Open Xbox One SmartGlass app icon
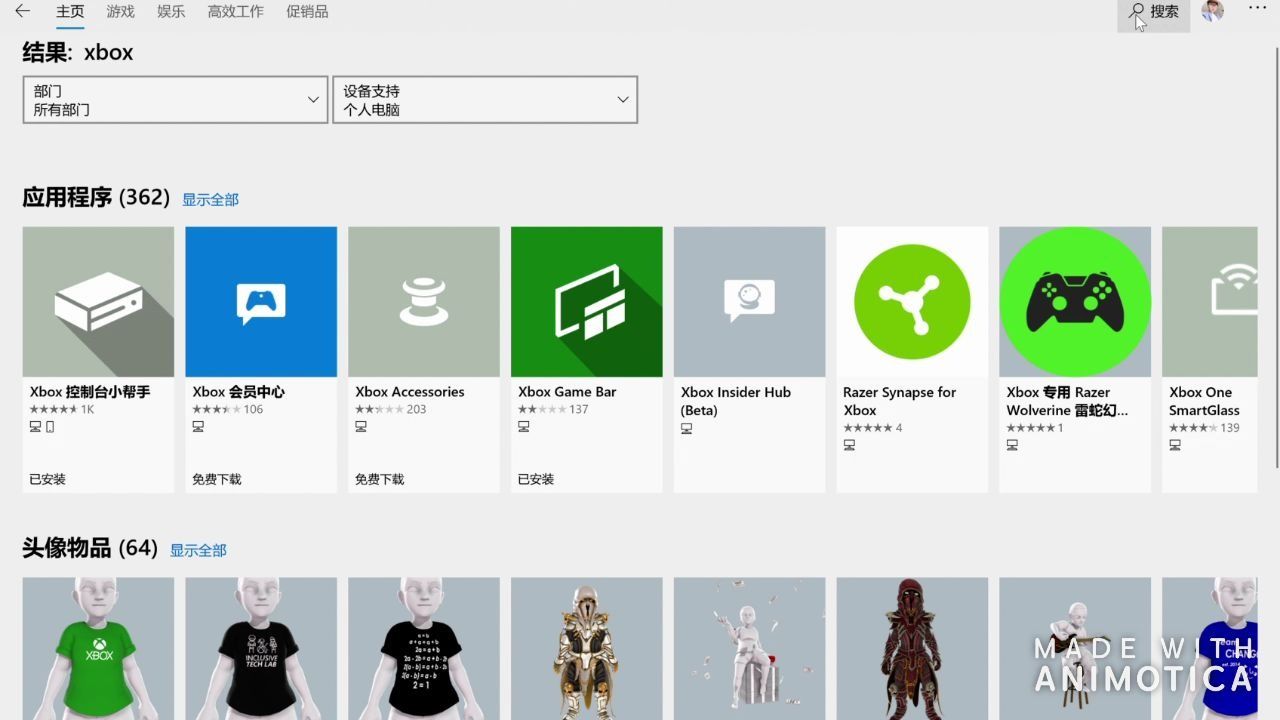Viewport: 1280px width, 720px height. click(1210, 302)
